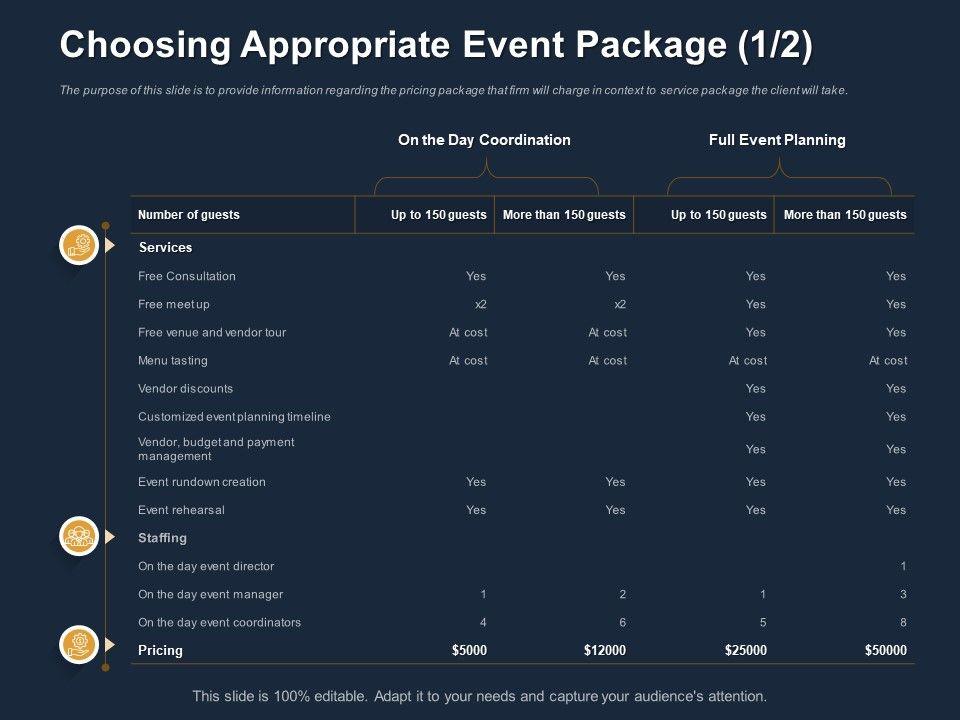Click the Vendor discounts row label
The height and width of the screenshot is (720, 960).
[x=185, y=388]
